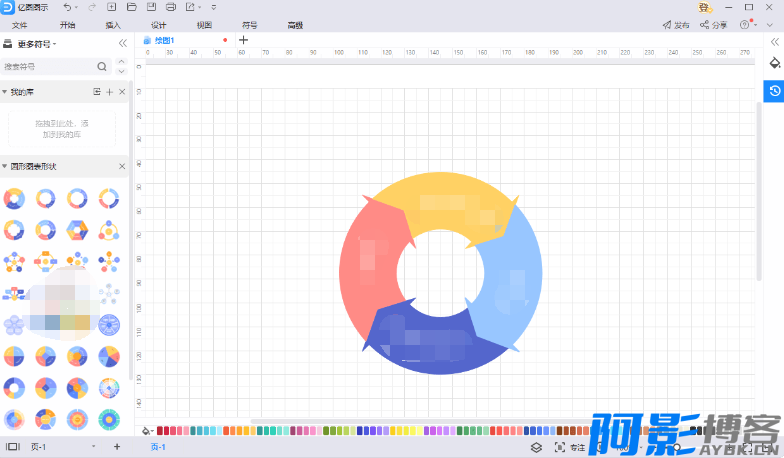The image size is (784, 458).
Task: Click the import icon in 我的库 header
Action: (97, 92)
